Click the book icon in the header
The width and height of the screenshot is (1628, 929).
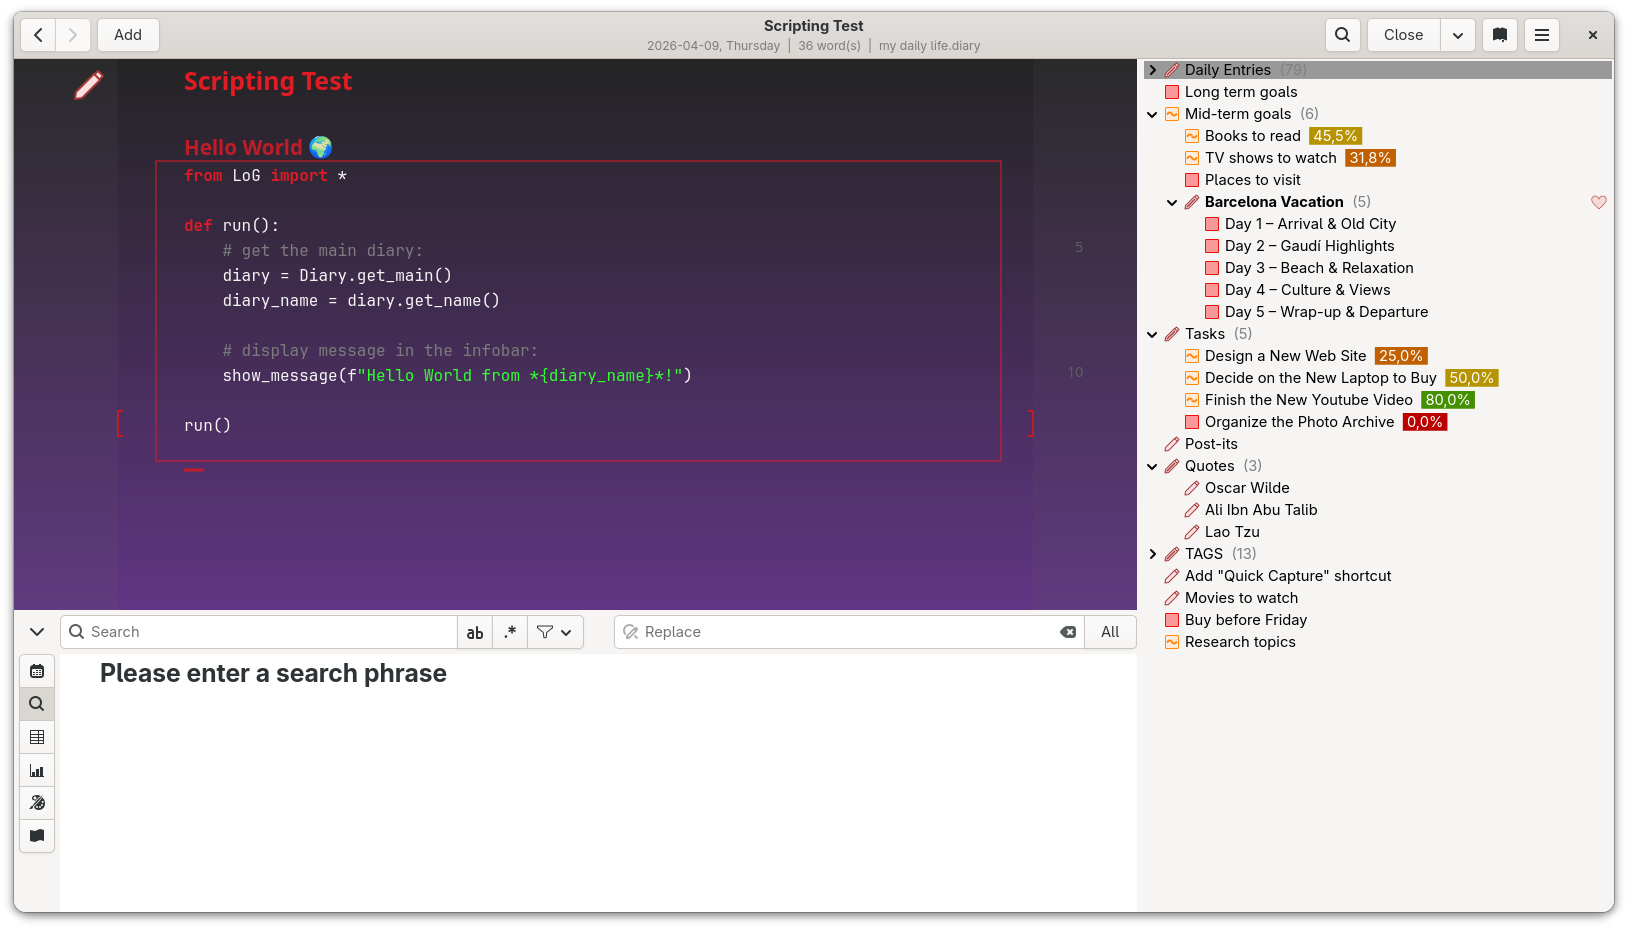tap(1500, 35)
